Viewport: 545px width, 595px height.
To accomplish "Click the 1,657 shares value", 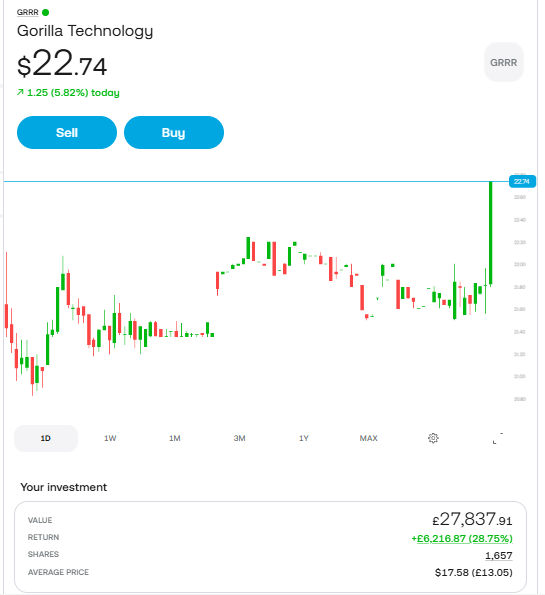I will point(499,556).
